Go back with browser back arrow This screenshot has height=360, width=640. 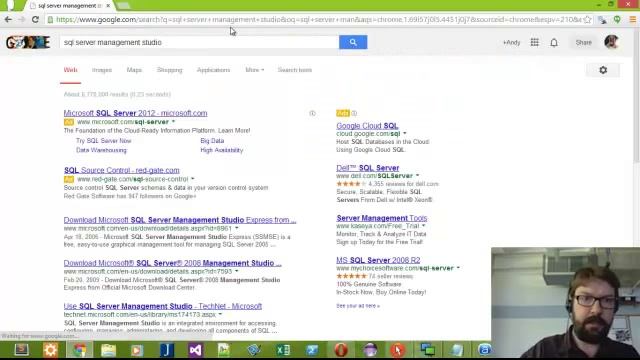8,19
